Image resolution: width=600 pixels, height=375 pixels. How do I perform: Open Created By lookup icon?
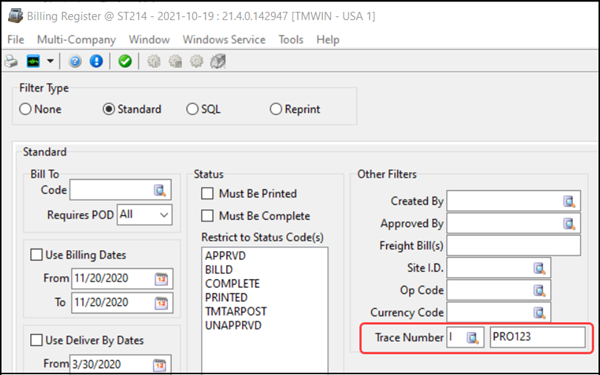(569, 201)
